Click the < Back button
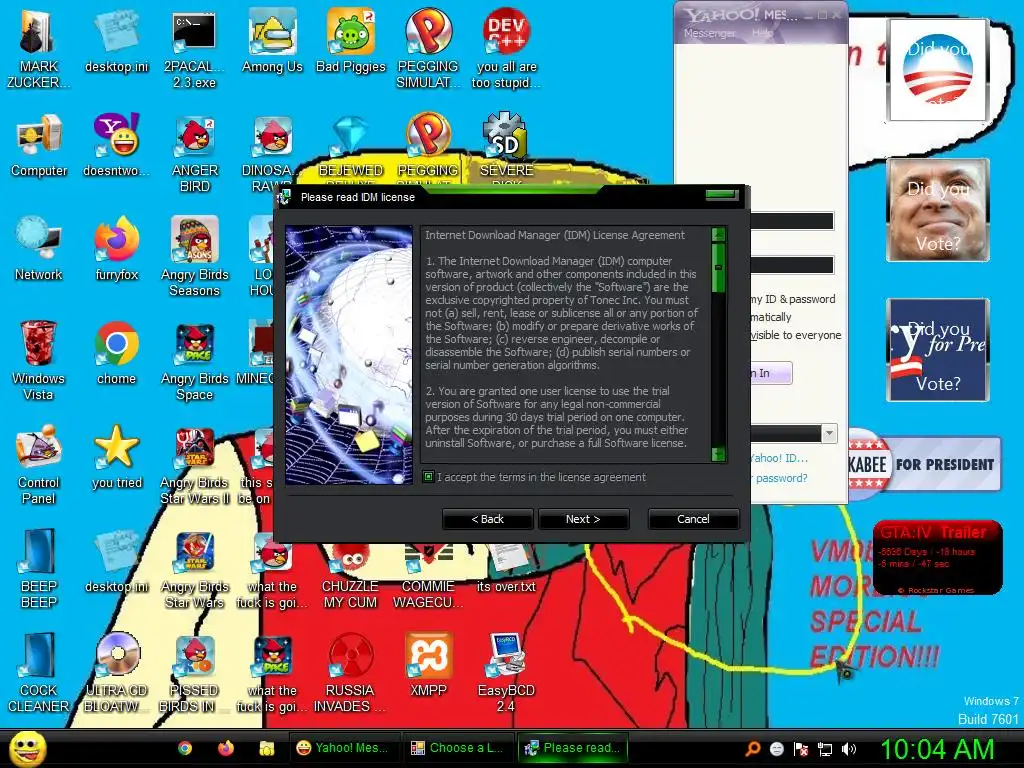The width and height of the screenshot is (1024, 768). click(x=487, y=519)
